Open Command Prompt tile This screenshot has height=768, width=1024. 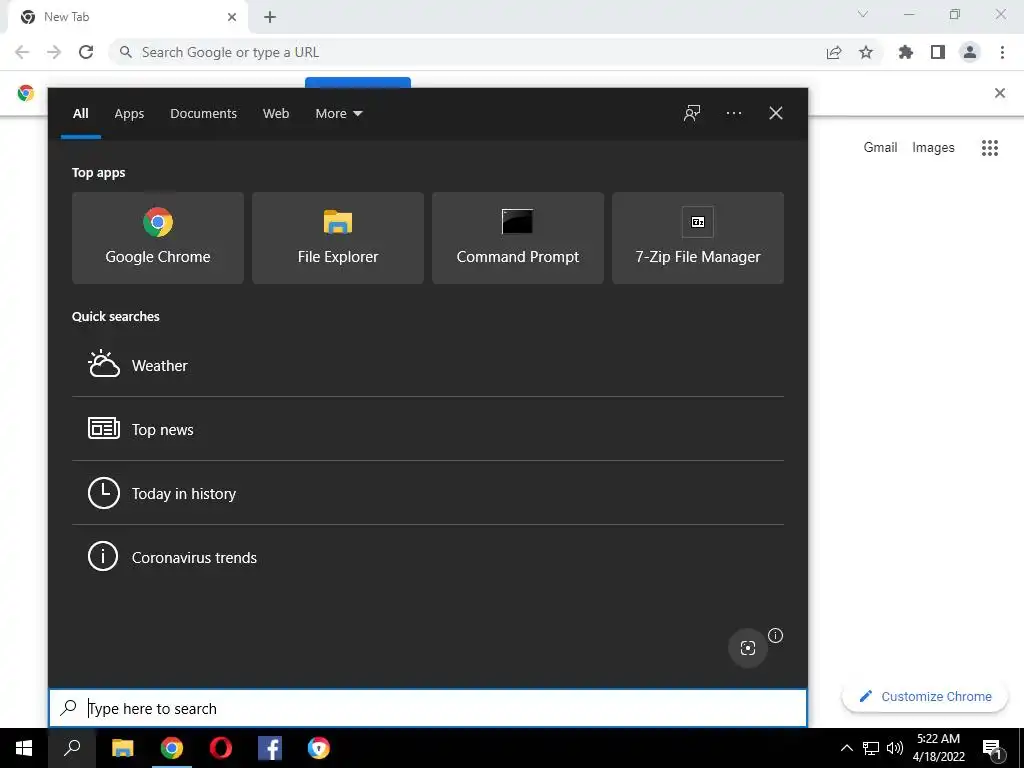click(518, 238)
